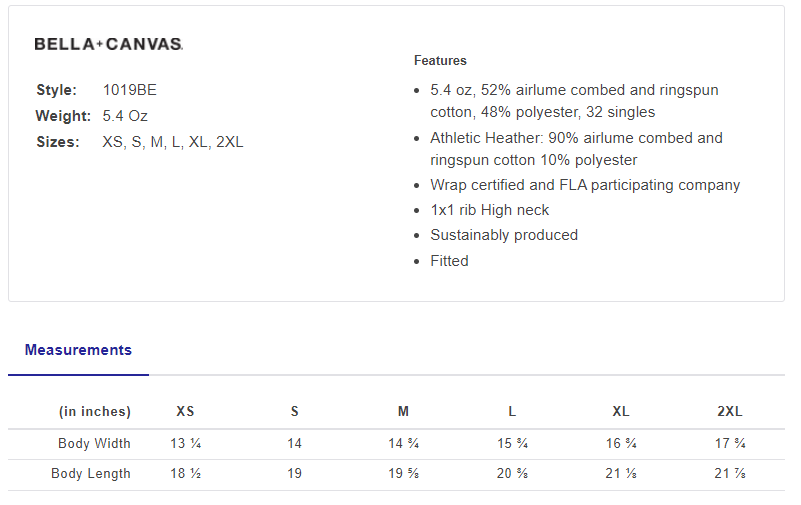This screenshot has height=505, width=801.
Task: Open the Measurements tab
Action: pyautogui.click(x=78, y=350)
